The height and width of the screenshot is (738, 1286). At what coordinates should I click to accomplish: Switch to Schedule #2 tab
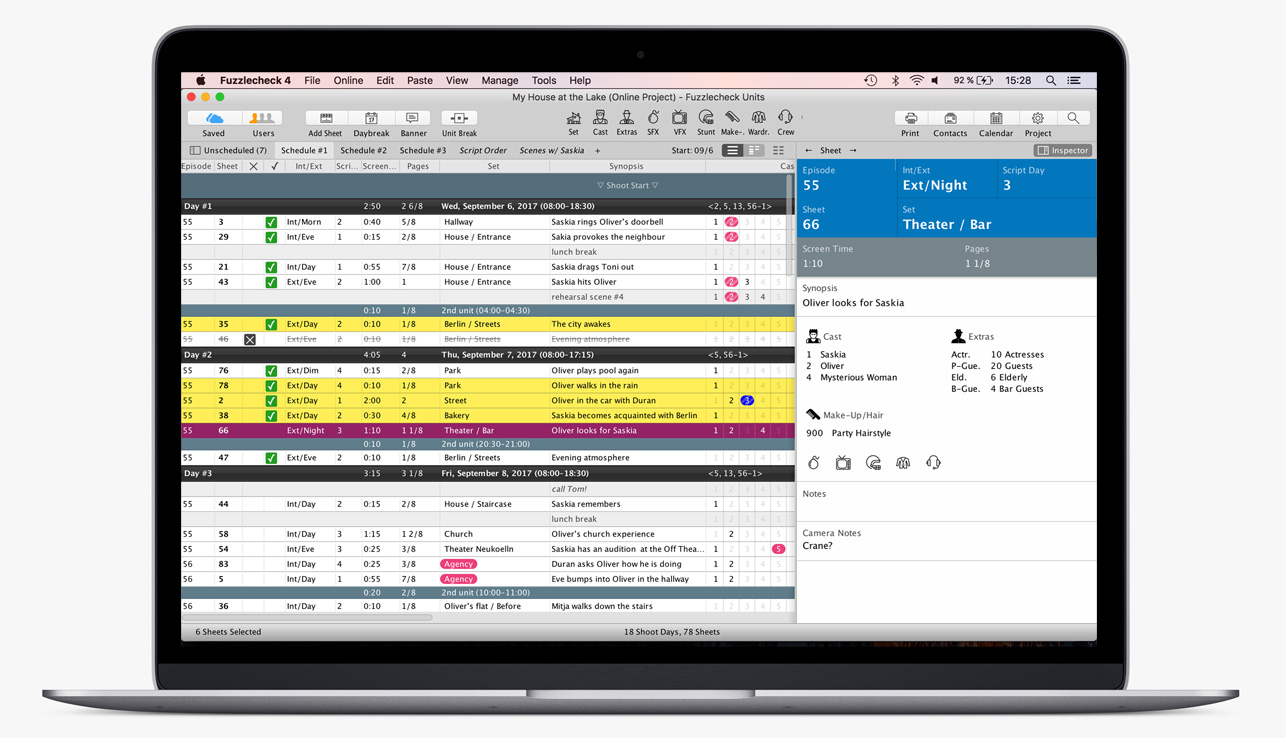pos(363,151)
